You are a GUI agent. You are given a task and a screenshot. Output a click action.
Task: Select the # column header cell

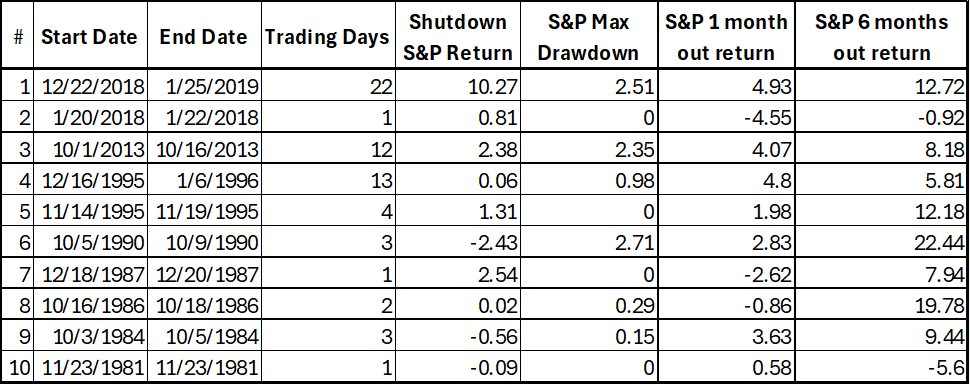tap(18, 36)
